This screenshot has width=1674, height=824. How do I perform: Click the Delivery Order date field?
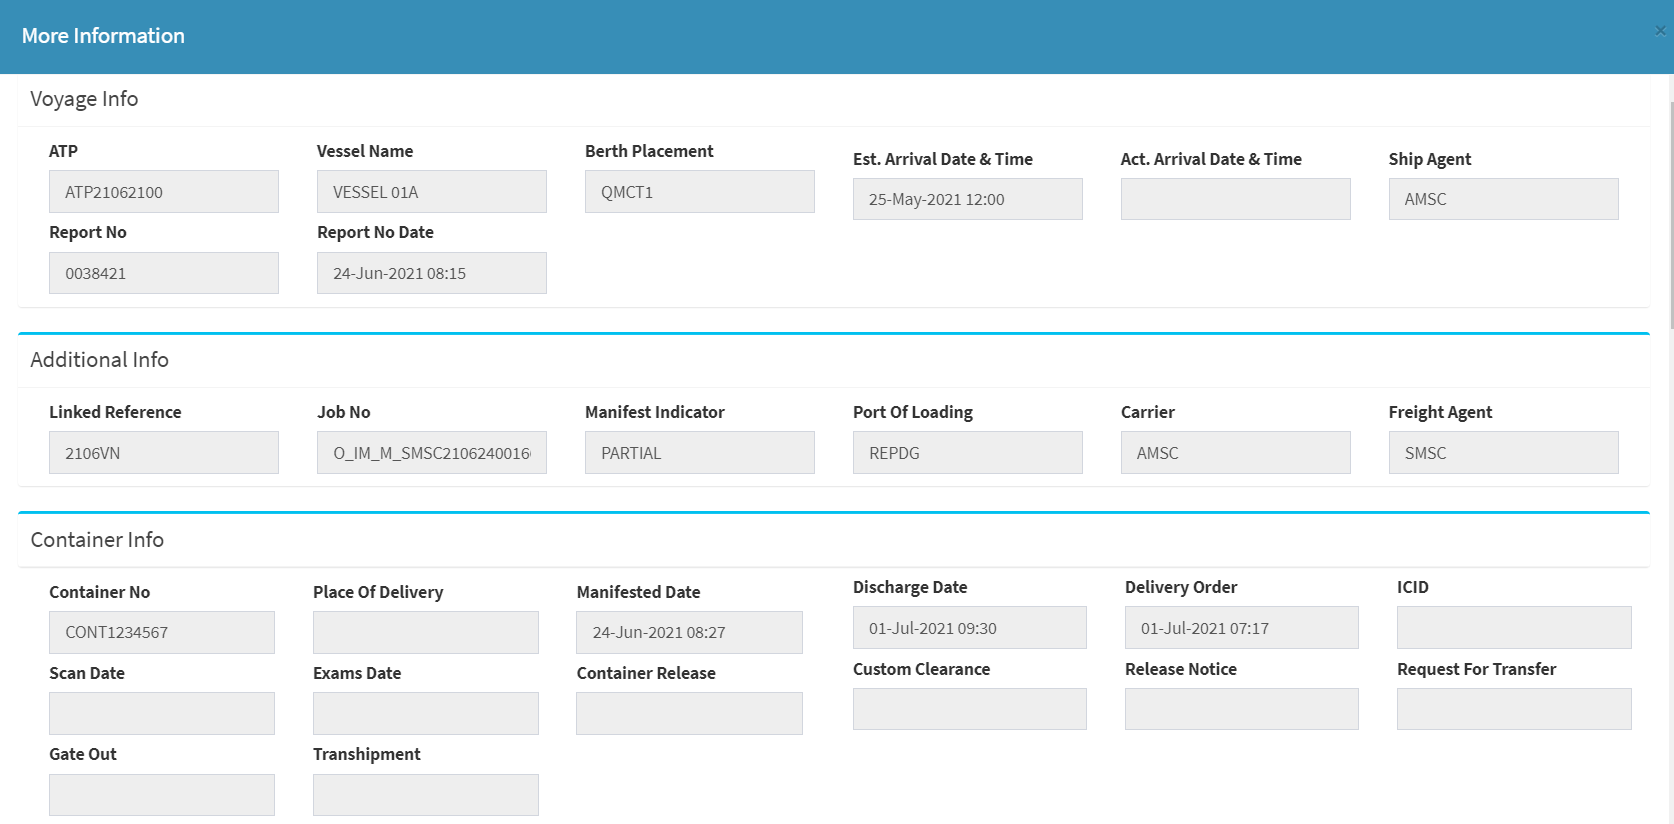1242,628
